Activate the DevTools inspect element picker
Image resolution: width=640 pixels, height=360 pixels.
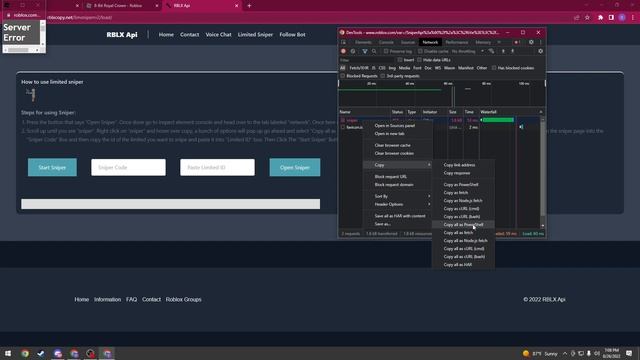click(x=344, y=42)
